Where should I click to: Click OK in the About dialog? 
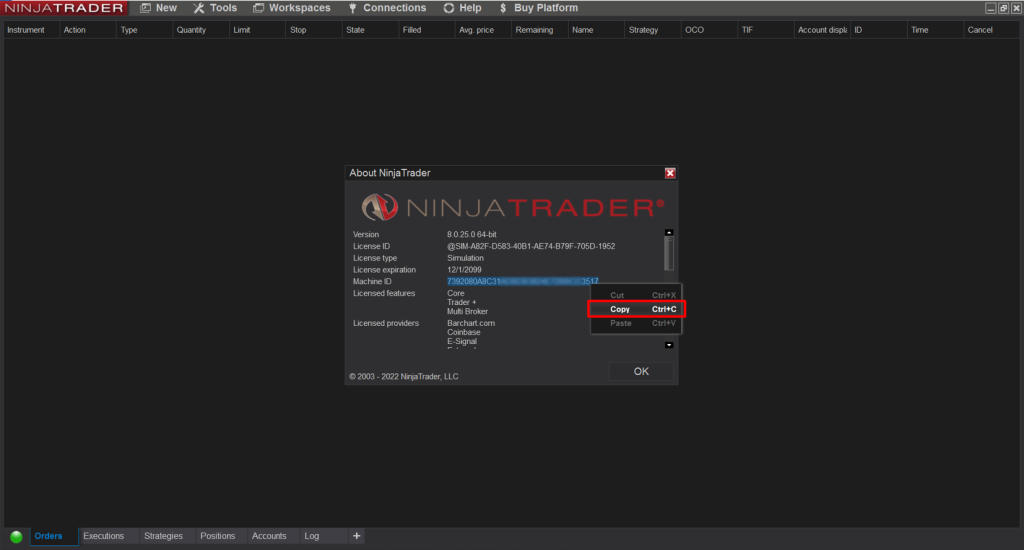641,371
